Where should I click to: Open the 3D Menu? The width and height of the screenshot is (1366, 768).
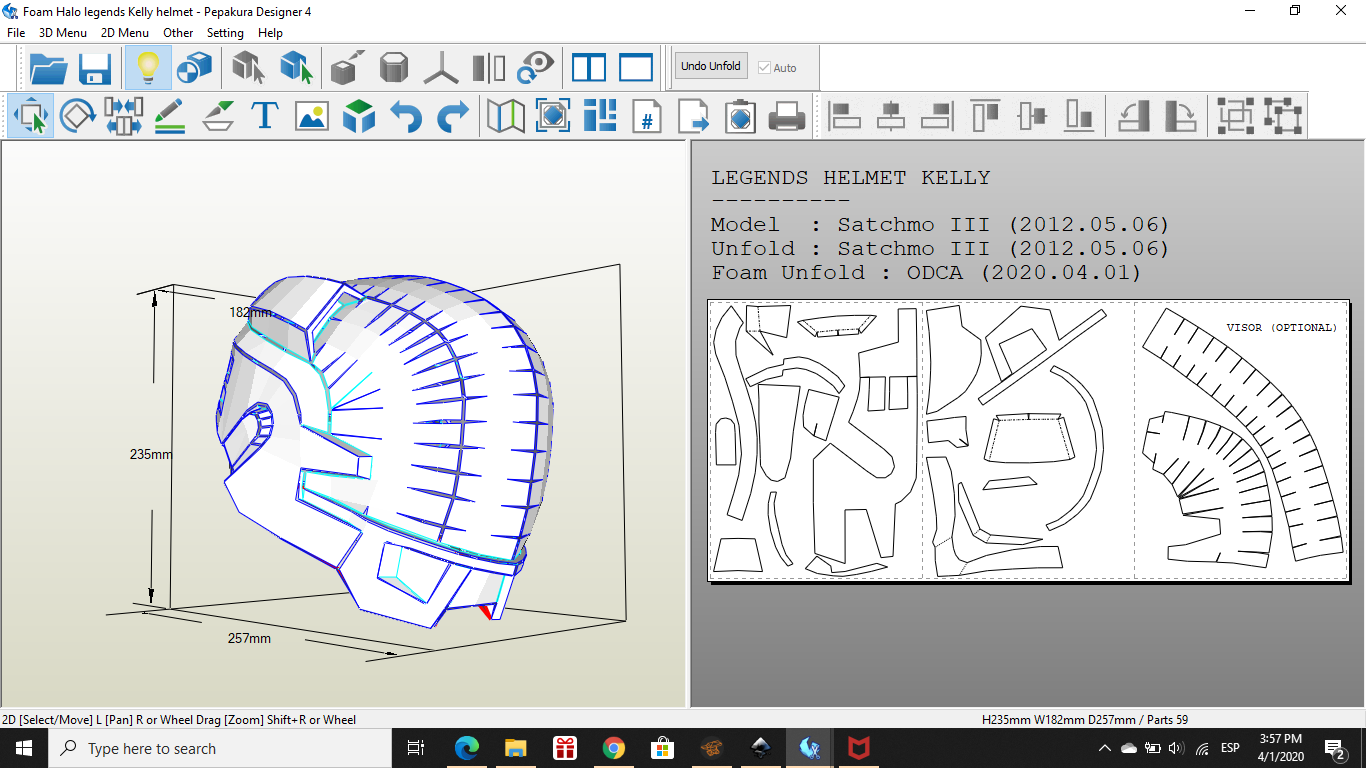coord(62,33)
